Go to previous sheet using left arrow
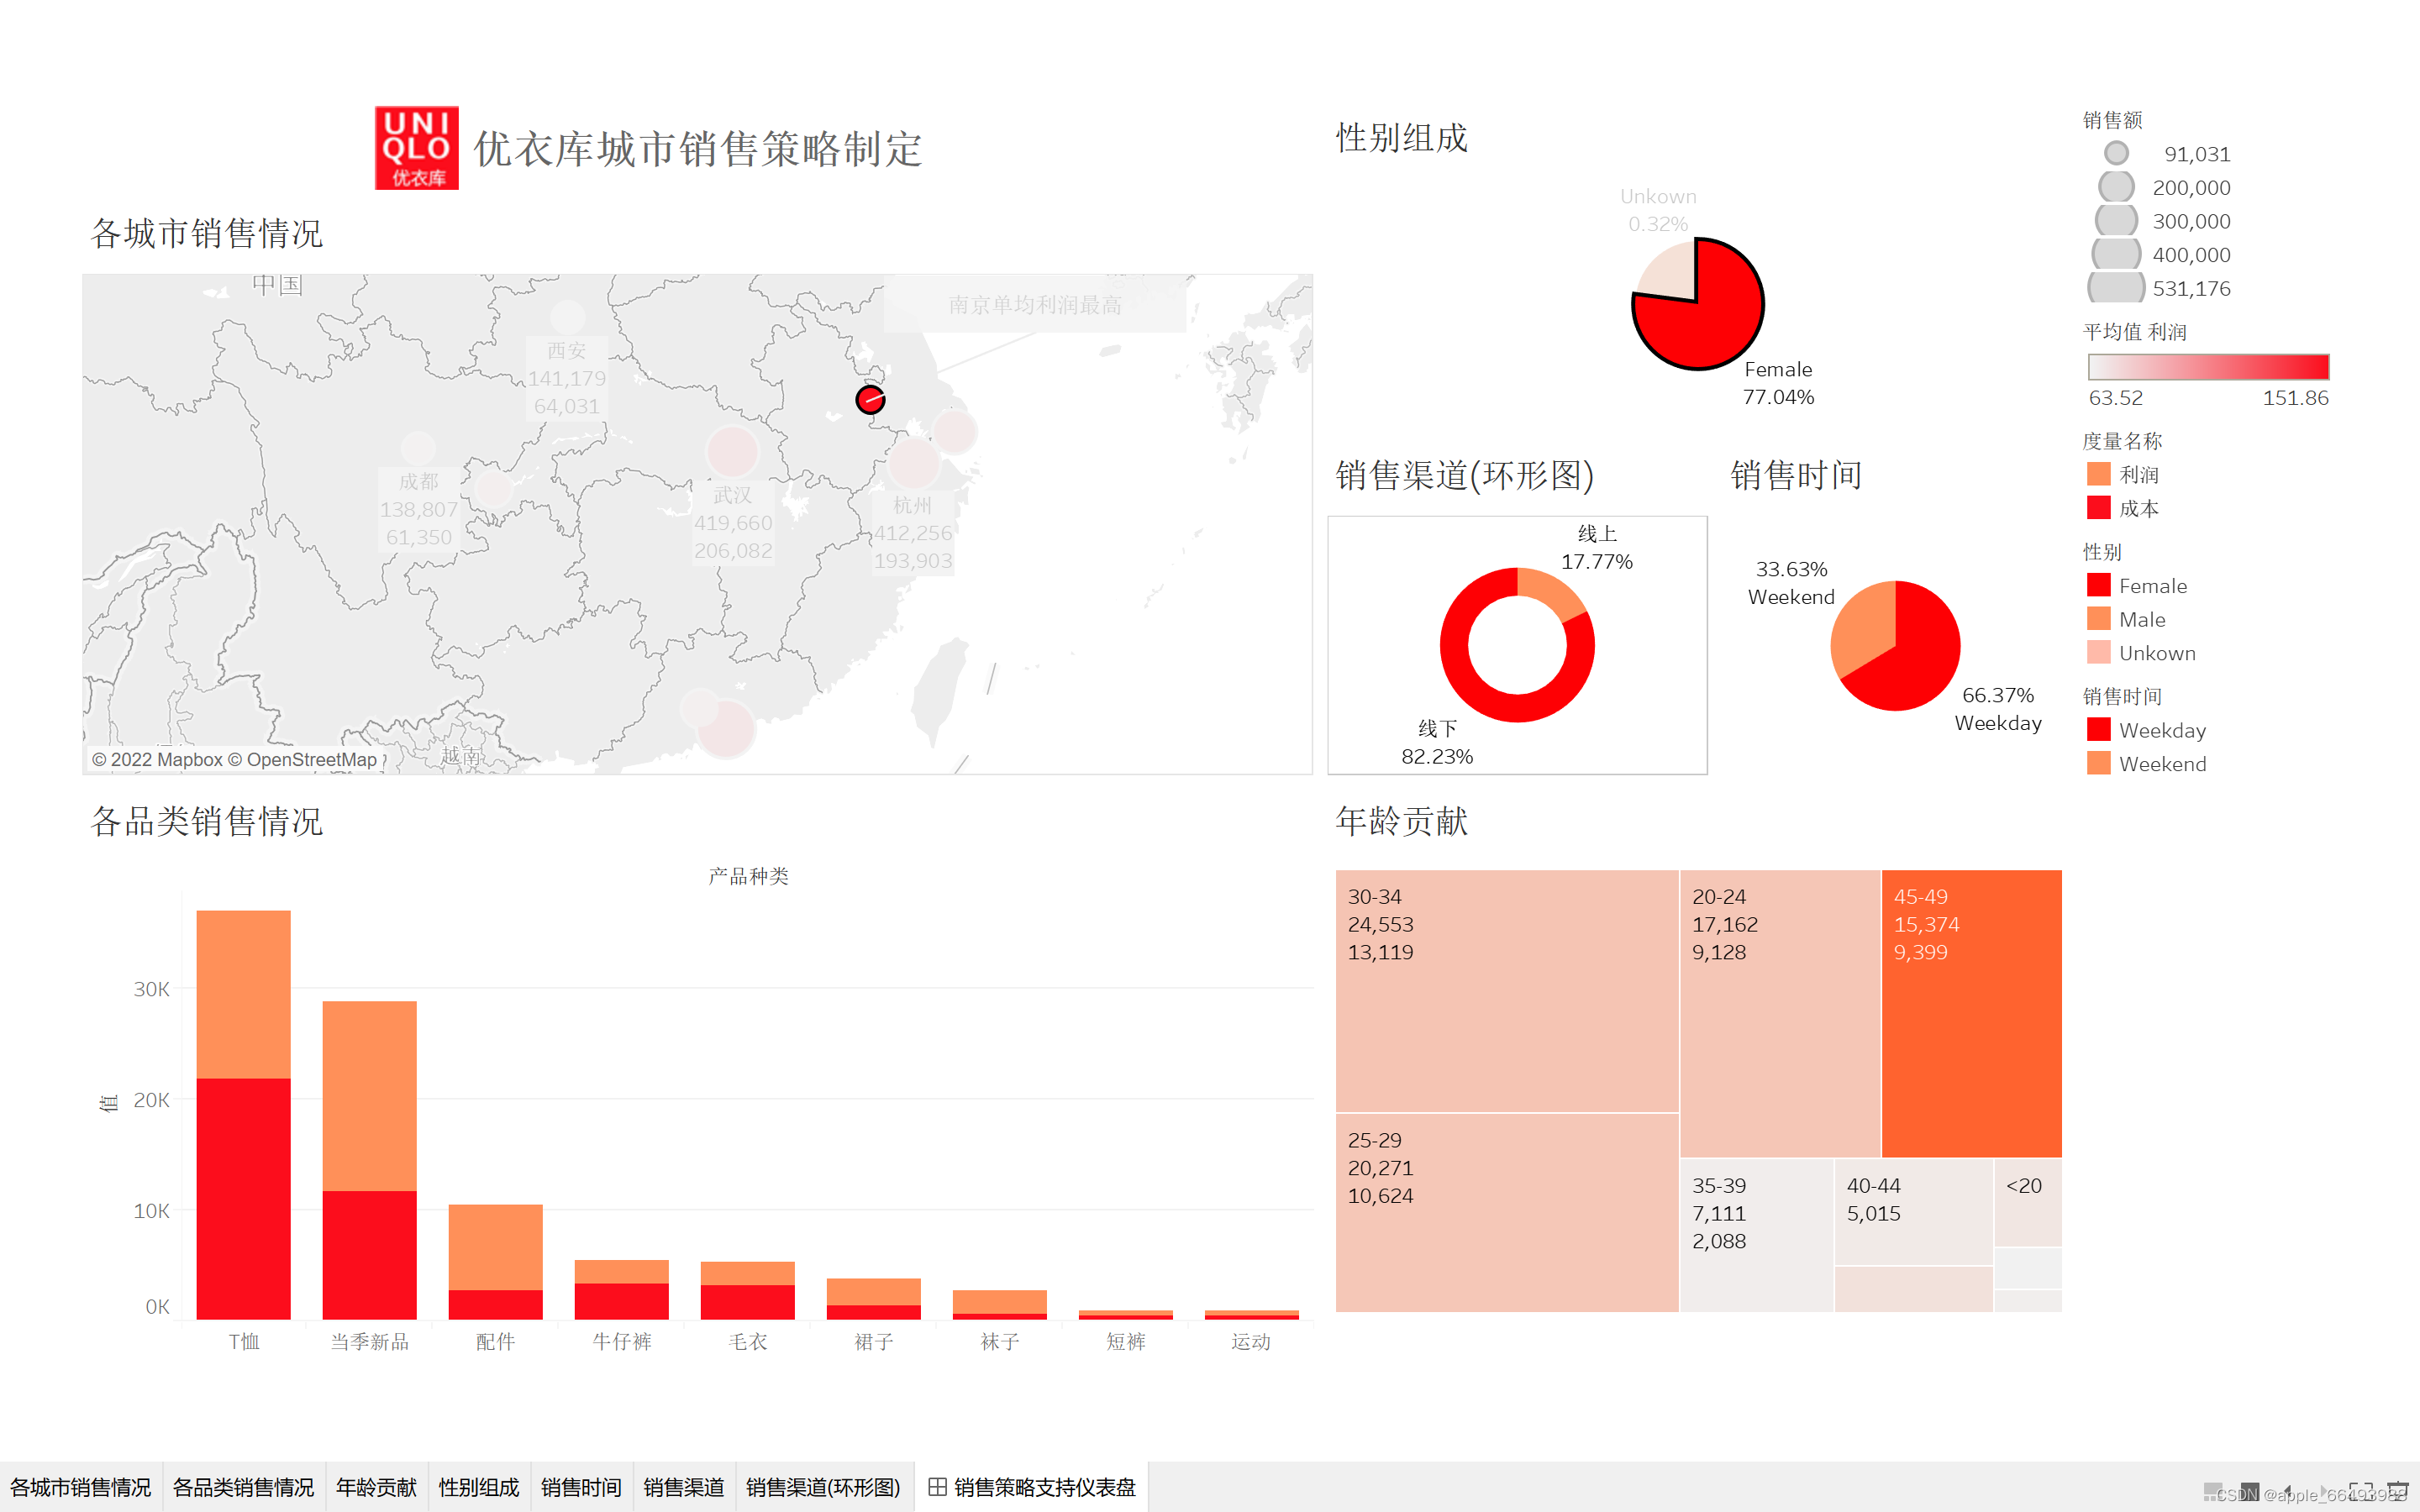 coord(2288,1491)
